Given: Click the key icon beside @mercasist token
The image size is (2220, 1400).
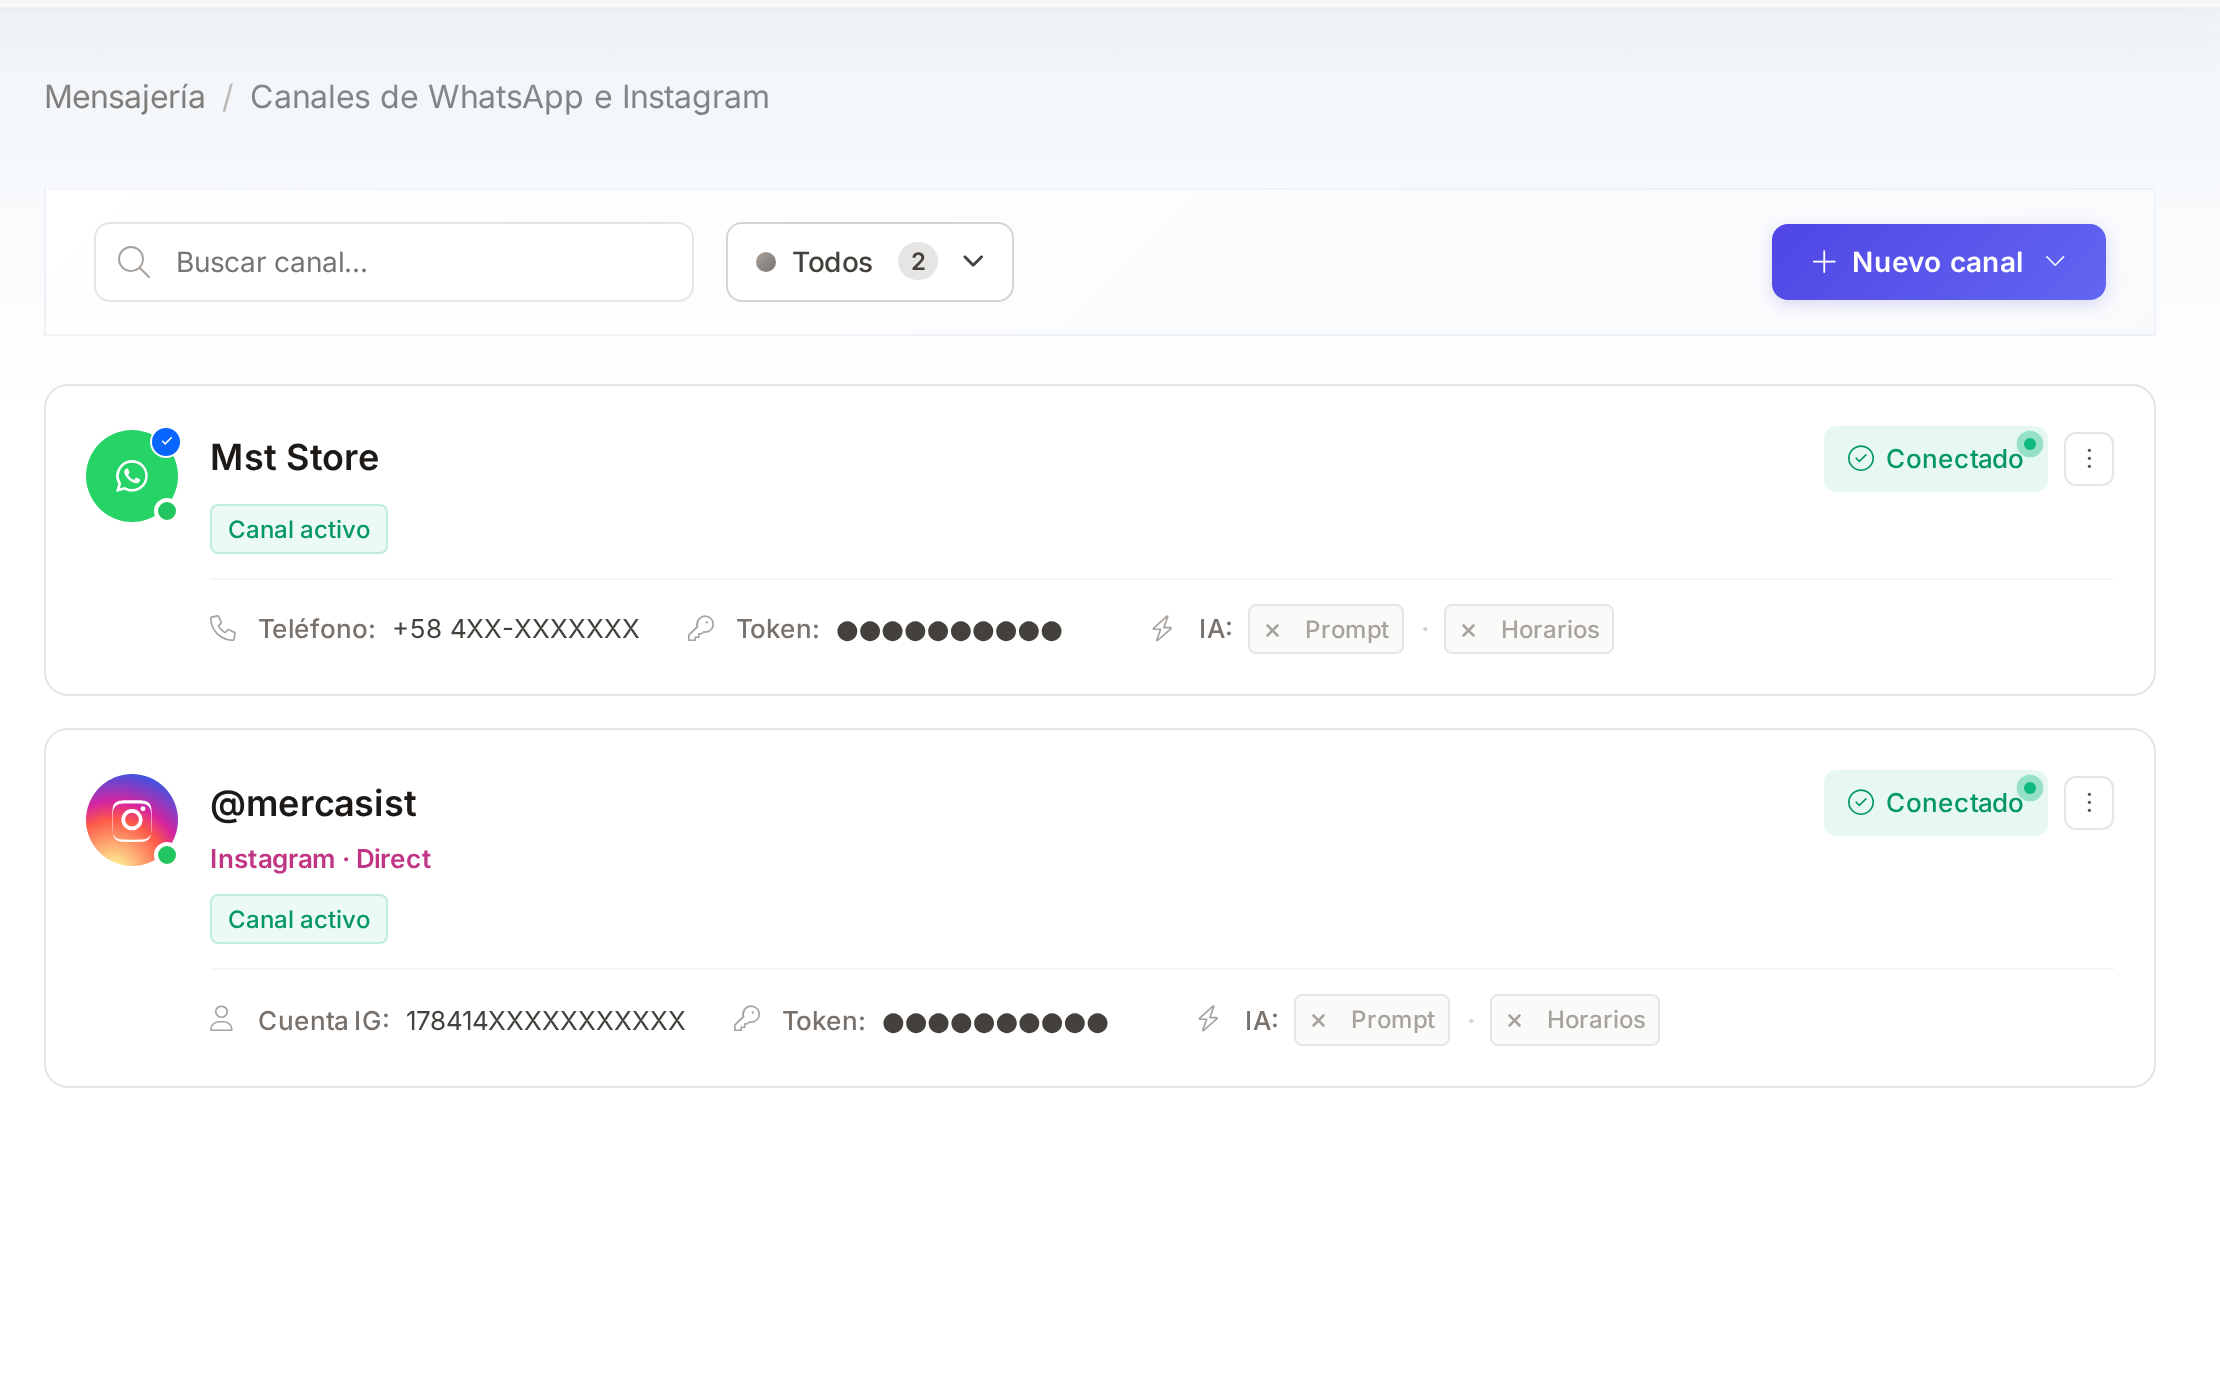Looking at the screenshot, I should point(747,1019).
